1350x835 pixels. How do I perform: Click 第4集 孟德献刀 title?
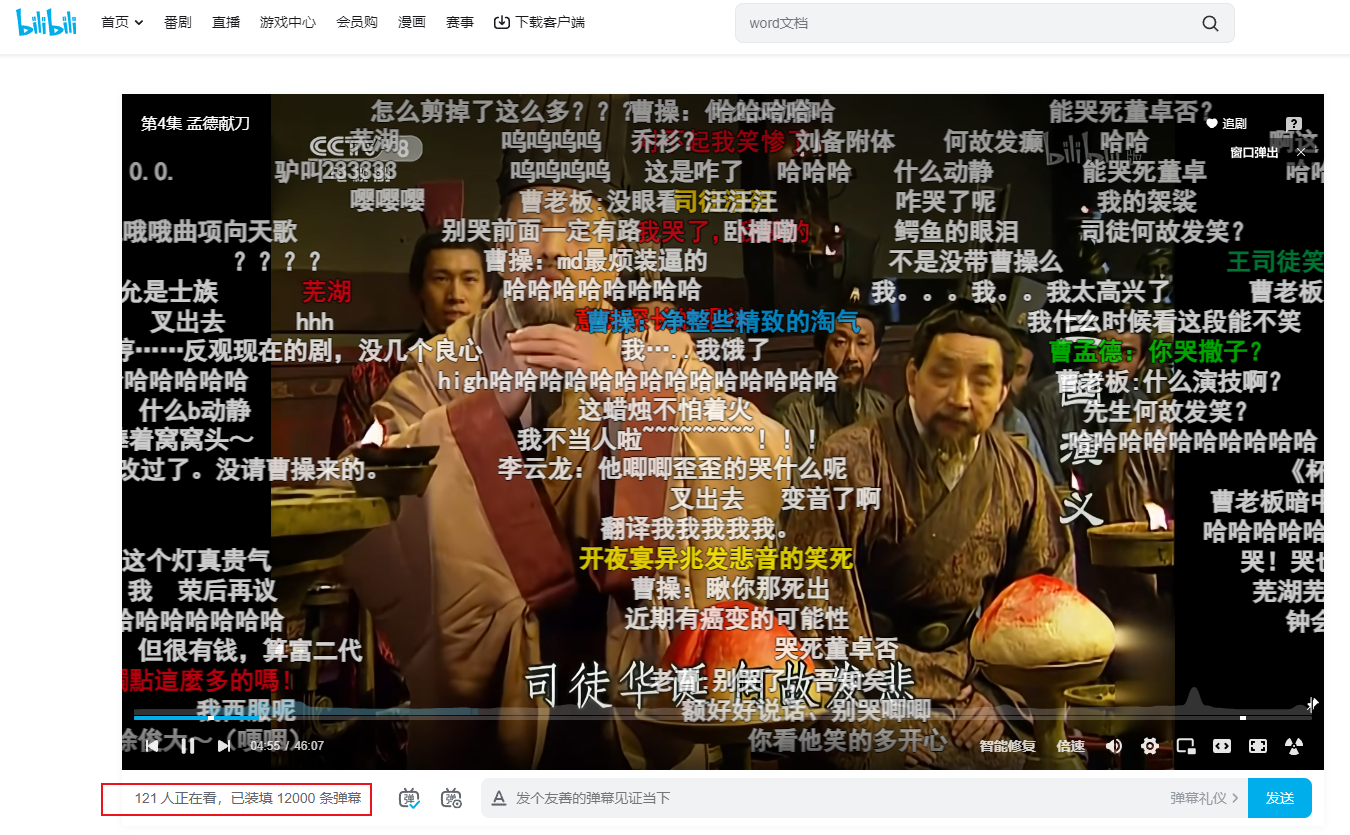click(x=195, y=123)
